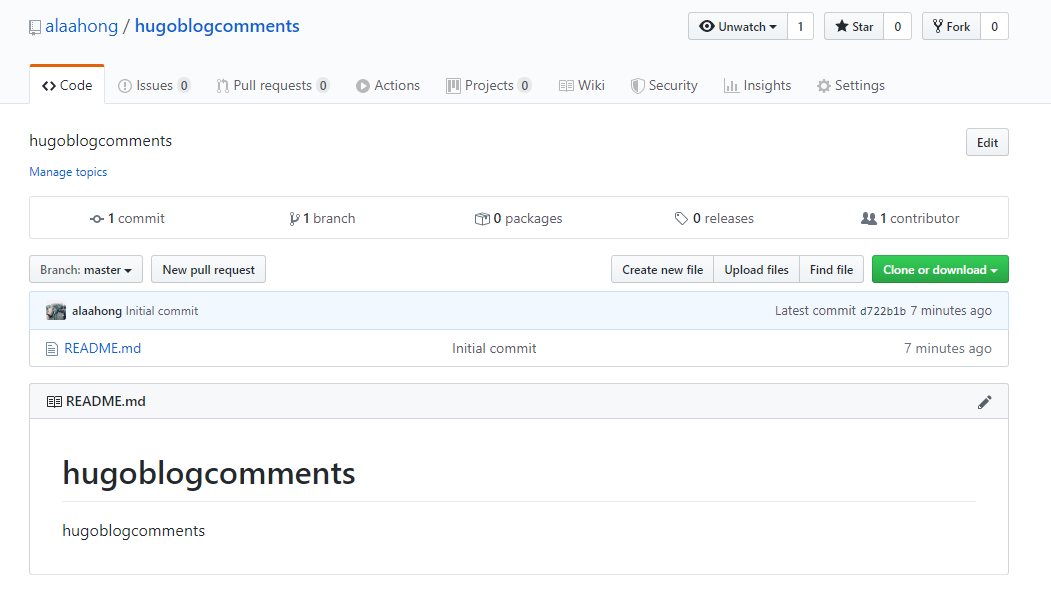The height and width of the screenshot is (595, 1051).
Task: Click the Create new file button
Action: 663,269
